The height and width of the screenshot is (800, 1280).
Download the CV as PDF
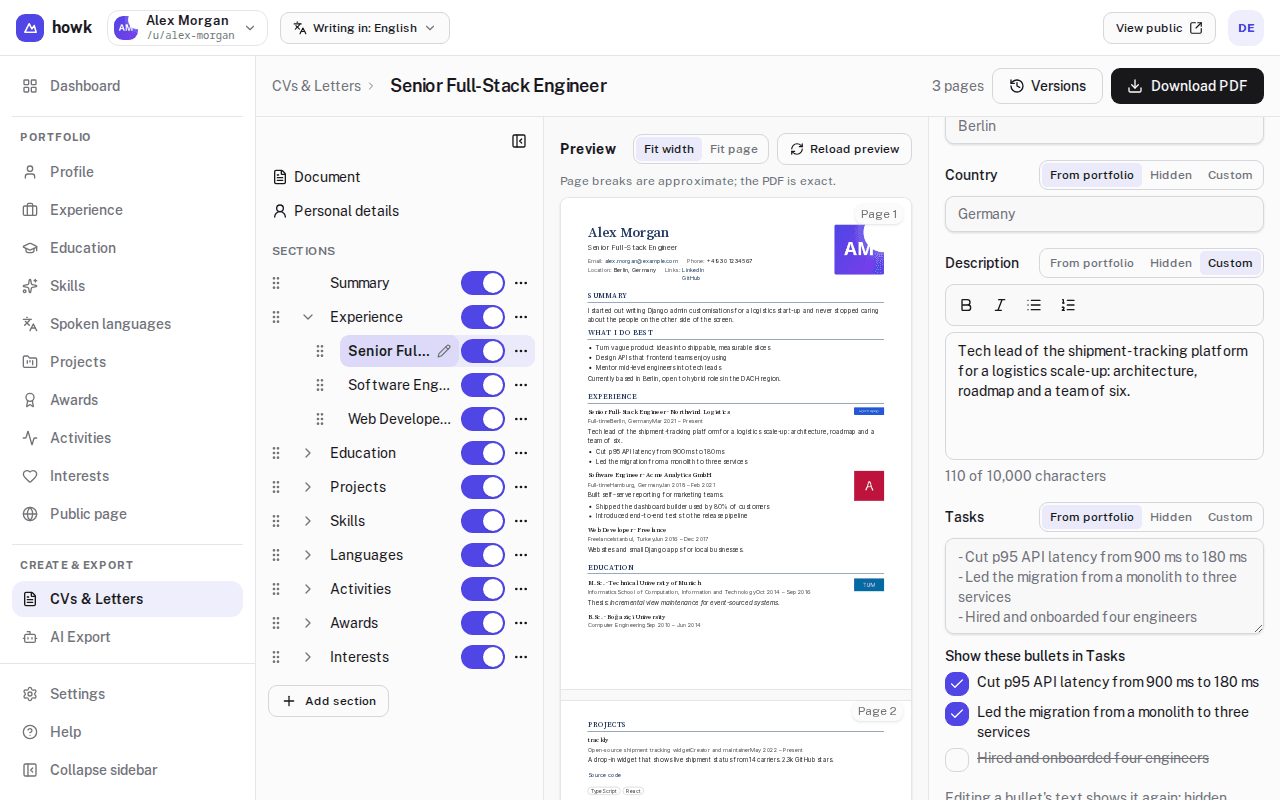[1187, 86]
